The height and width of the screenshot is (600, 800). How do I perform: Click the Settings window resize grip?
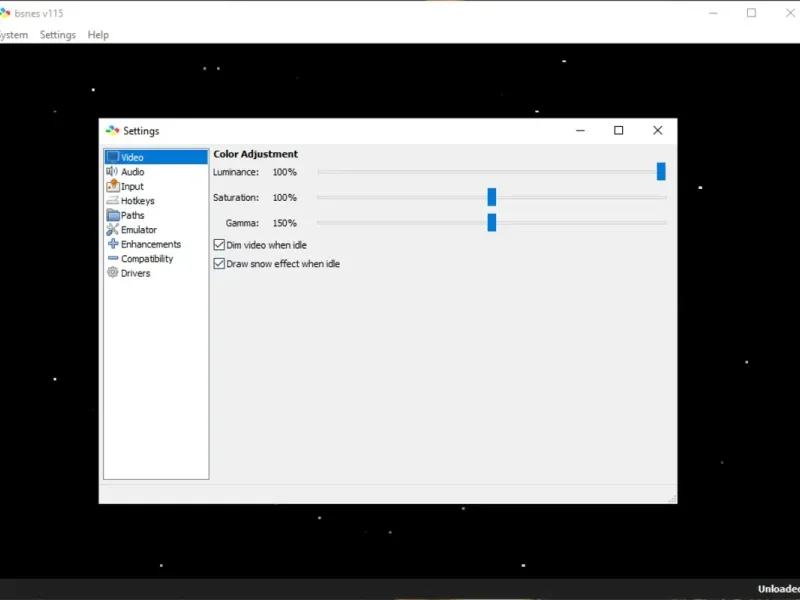click(672, 499)
